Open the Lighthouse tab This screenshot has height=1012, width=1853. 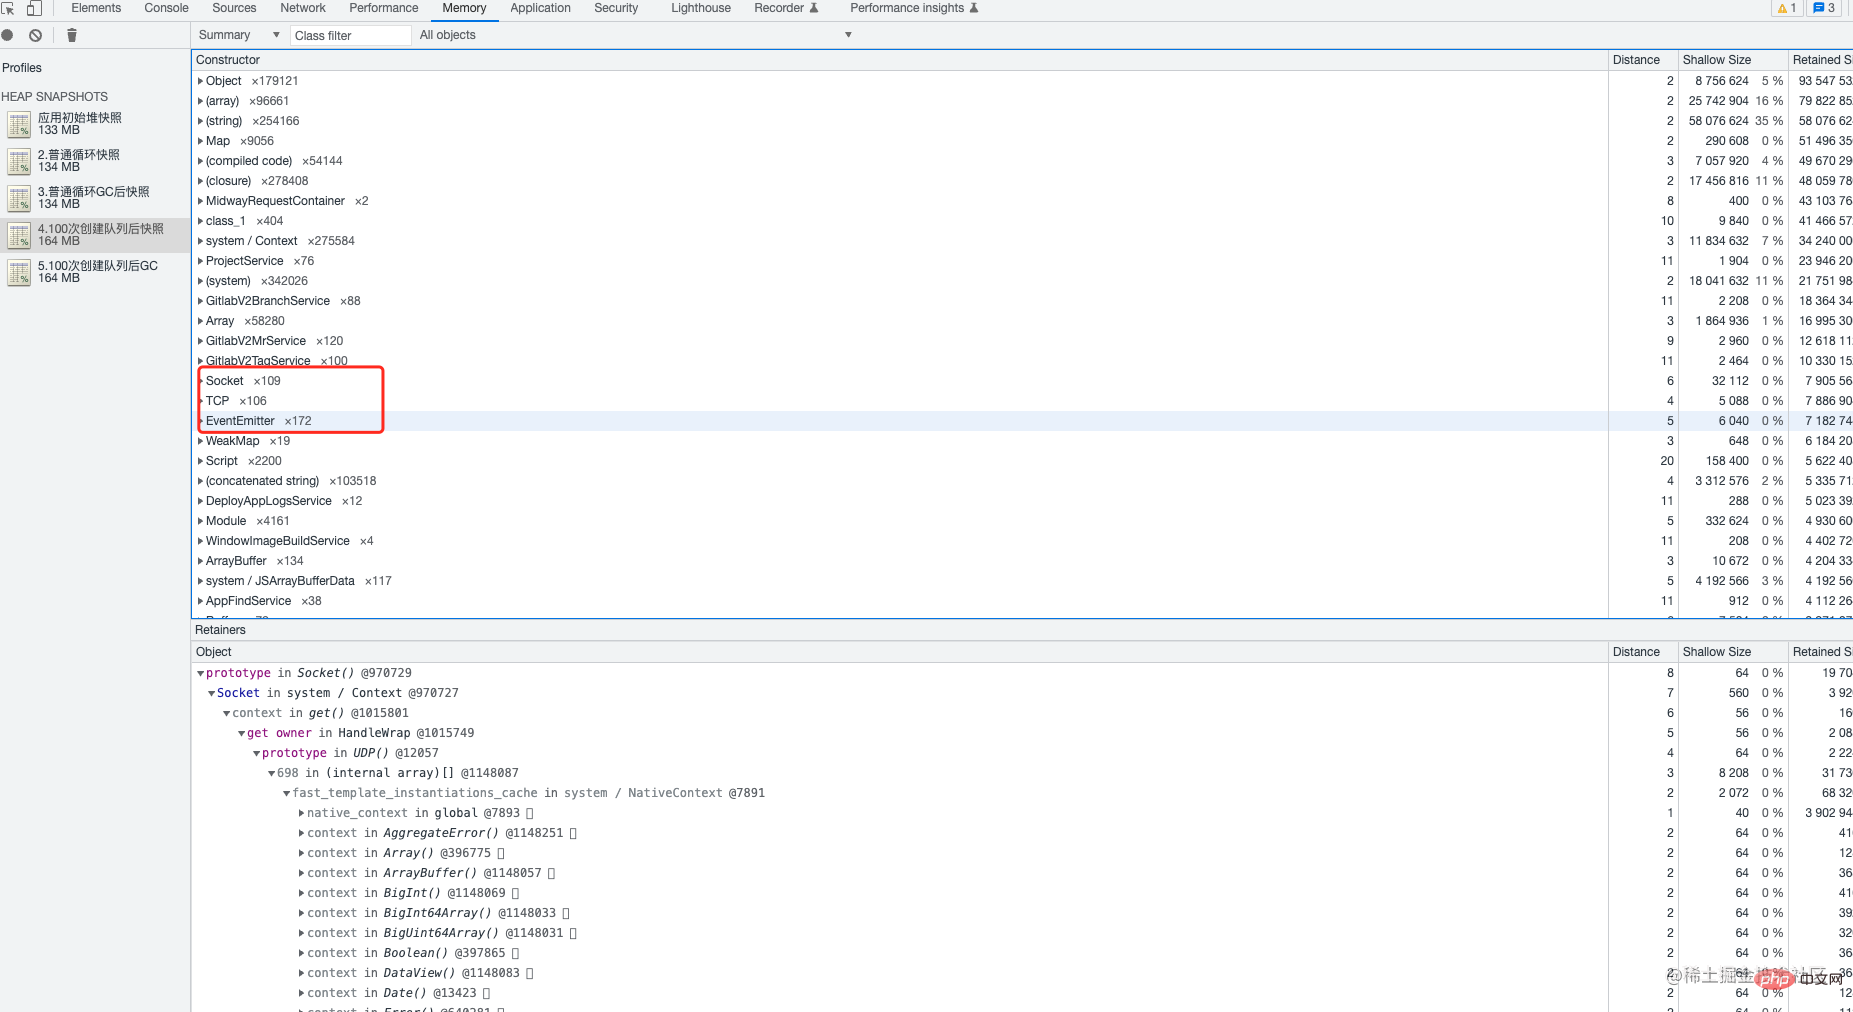coord(700,8)
